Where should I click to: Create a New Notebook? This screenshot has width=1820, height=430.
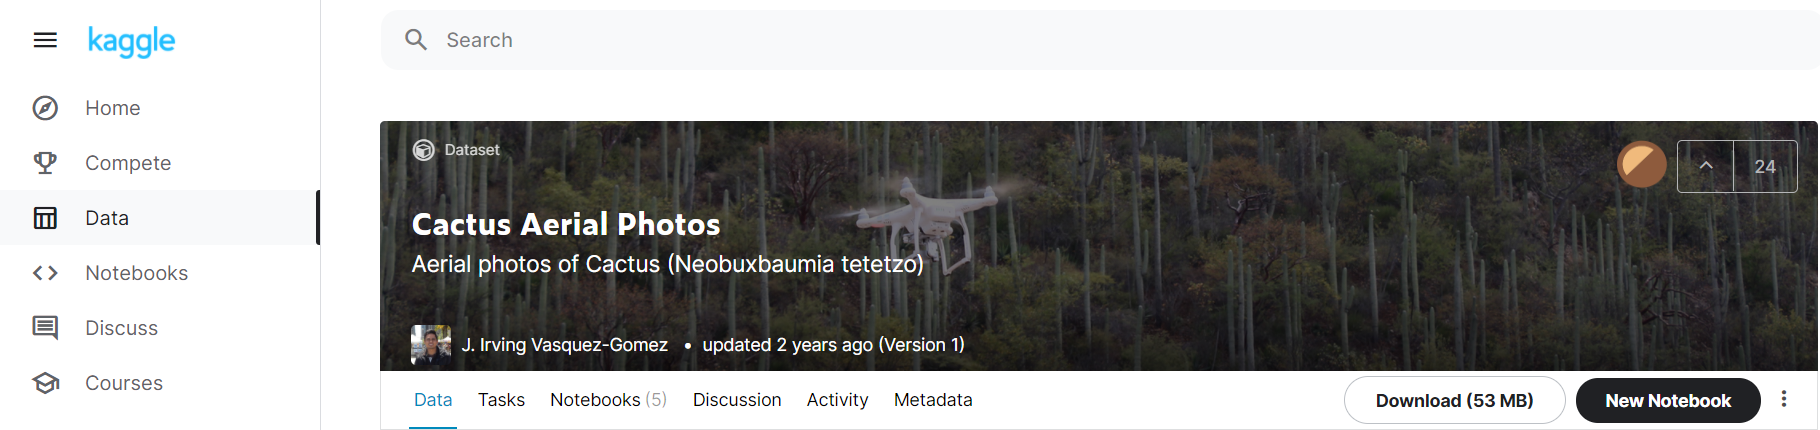[x=1667, y=401]
